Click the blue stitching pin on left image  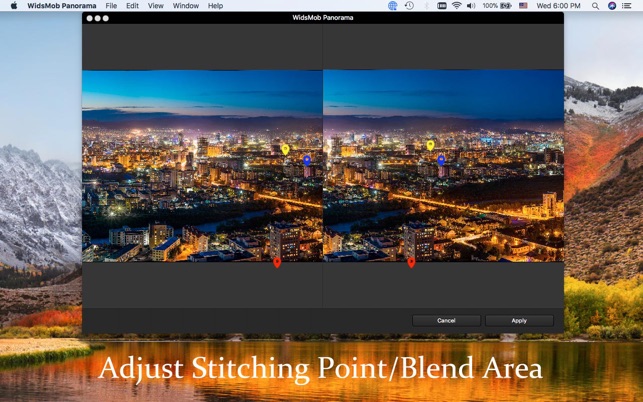(x=307, y=160)
